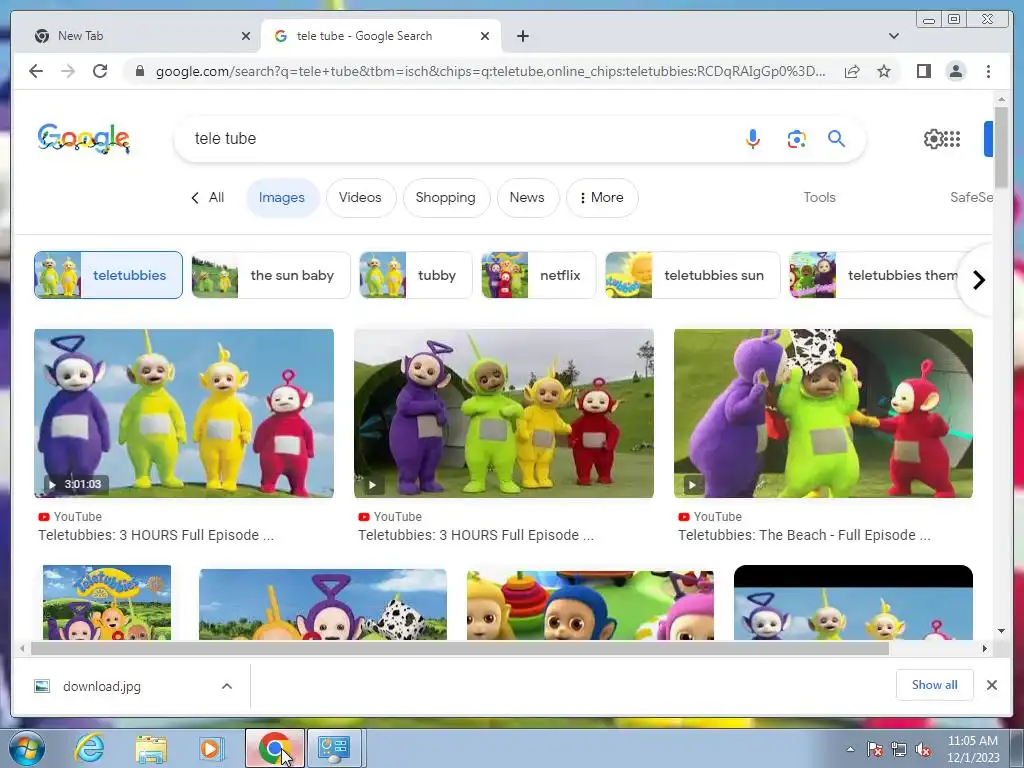Select the sun baby chip
This screenshot has height=768, width=1024.
[x=270, y=275]
